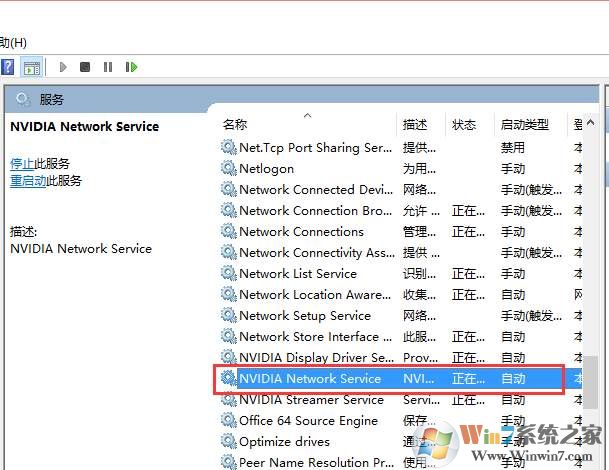The image size is (609, 470).
Task: Toggle the action pane toolbar icon
Action: coord(31,68)
